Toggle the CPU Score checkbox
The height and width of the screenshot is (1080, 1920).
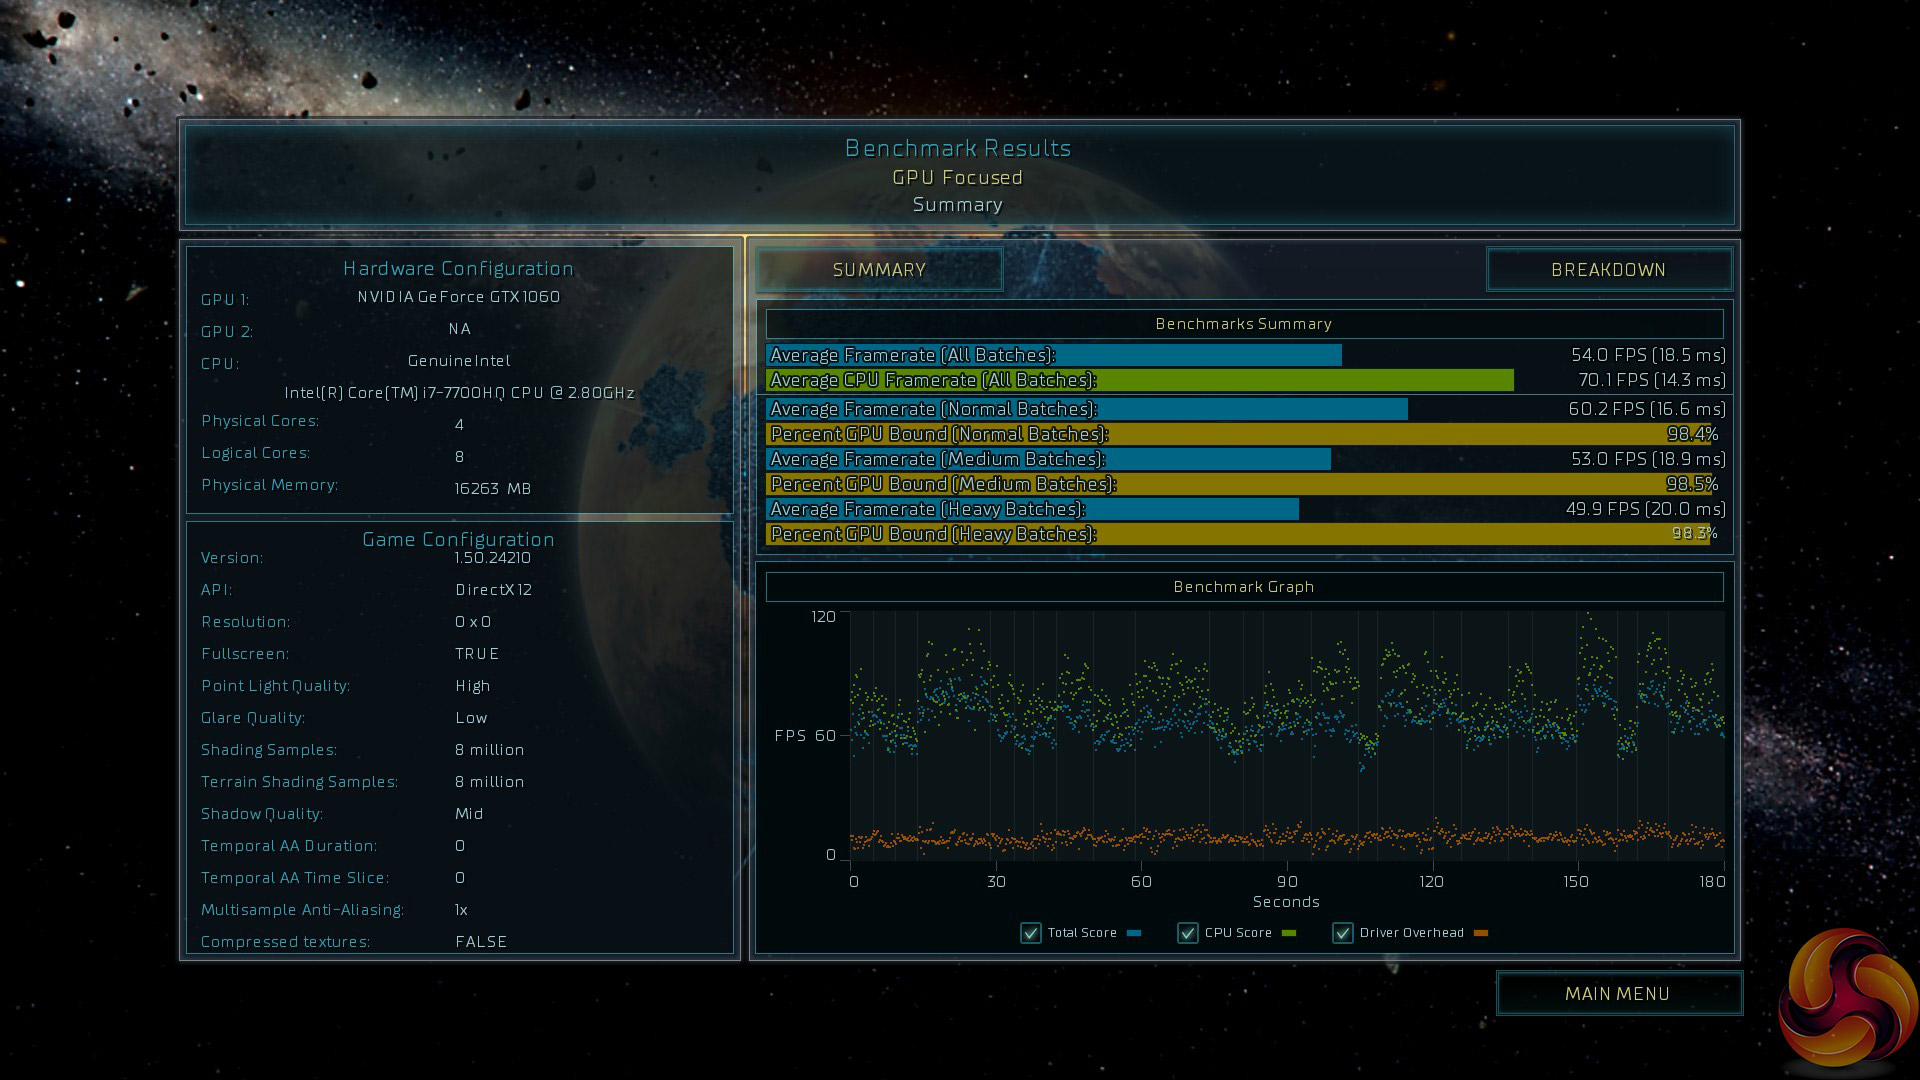pos(1187,933)
